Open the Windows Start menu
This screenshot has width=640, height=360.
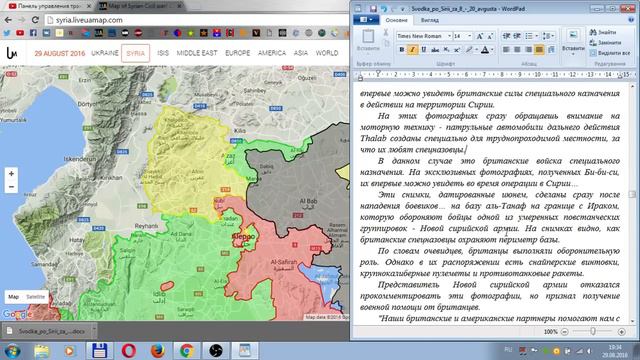[x=12, y=351]
